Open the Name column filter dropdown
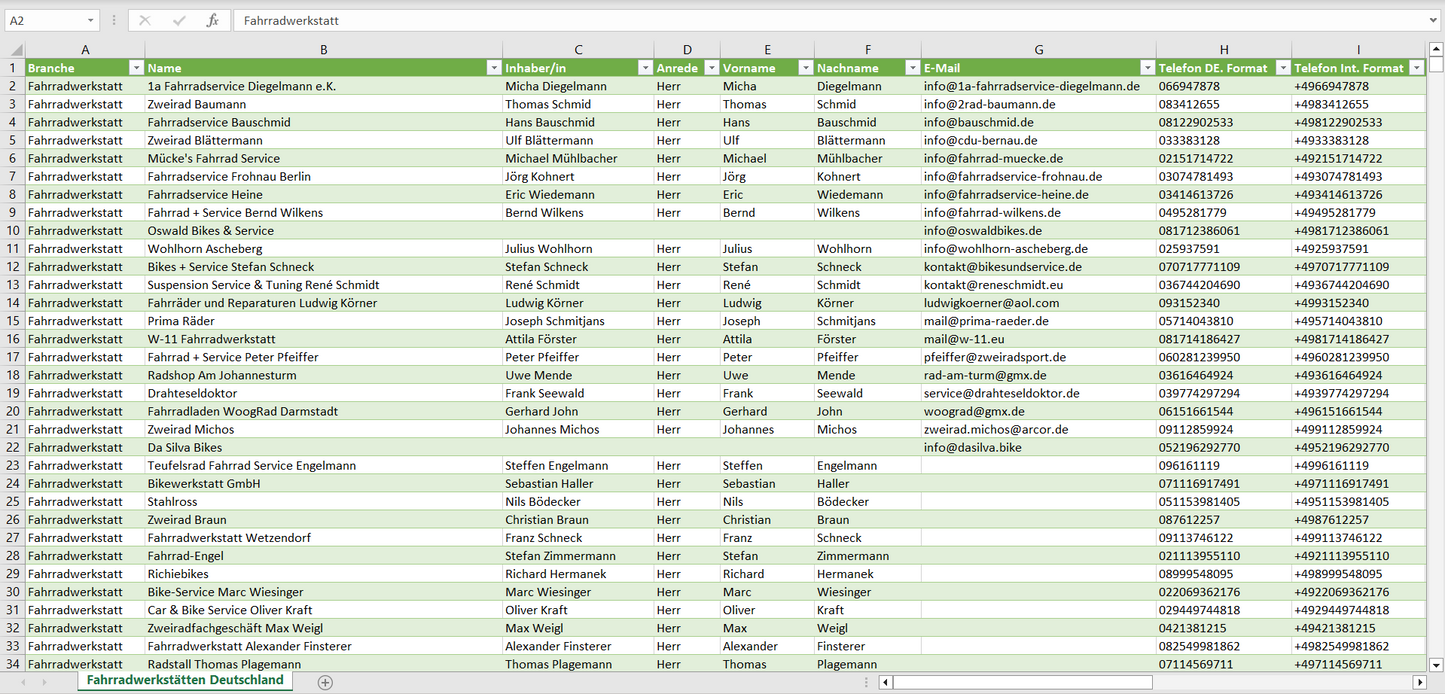This screenshot has width=1445, height=694. (x=493, y=68)
